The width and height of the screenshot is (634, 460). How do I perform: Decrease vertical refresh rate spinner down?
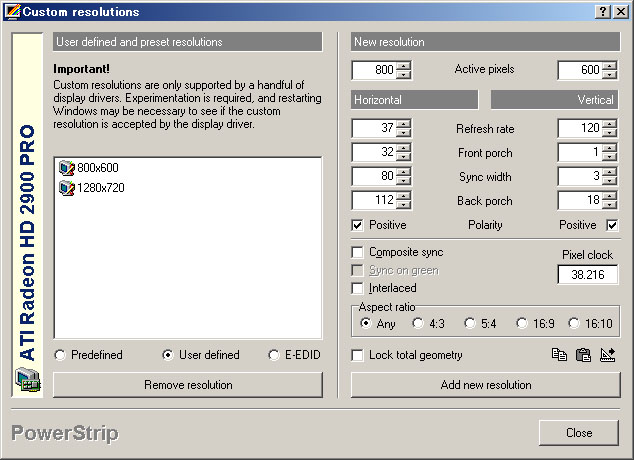pos(609,133)
